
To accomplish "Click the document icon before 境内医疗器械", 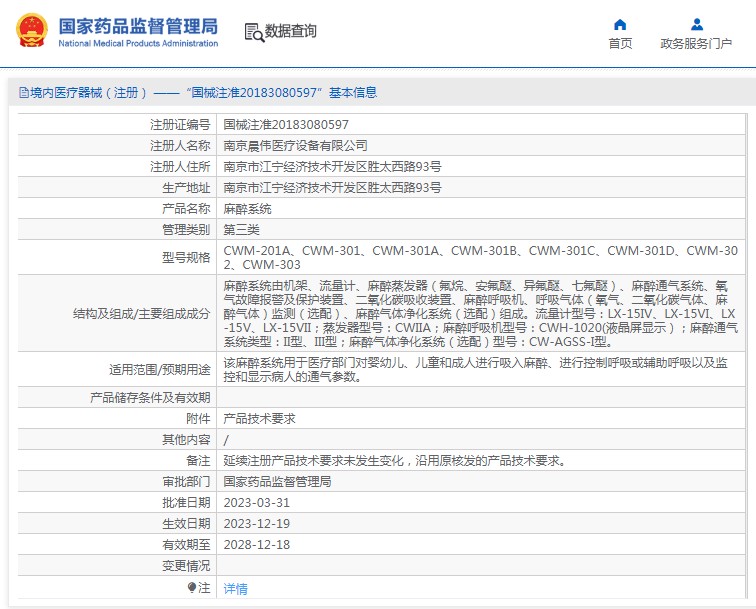I will coord(22,93).
